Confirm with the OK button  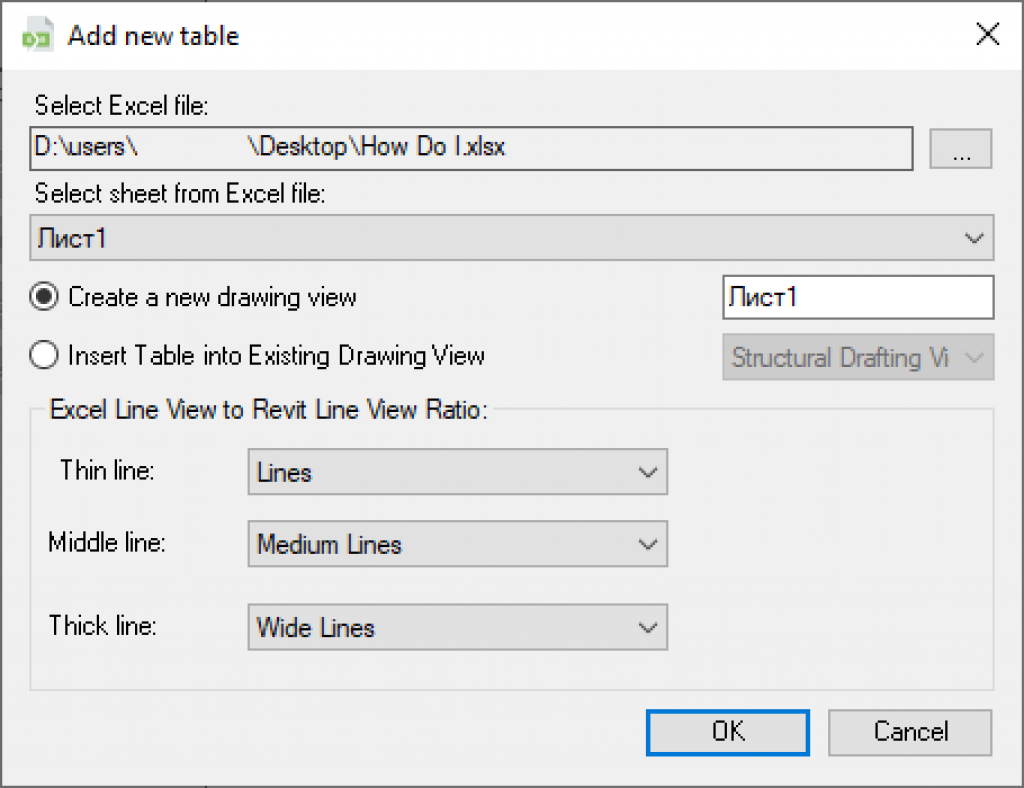pos(728,733)
